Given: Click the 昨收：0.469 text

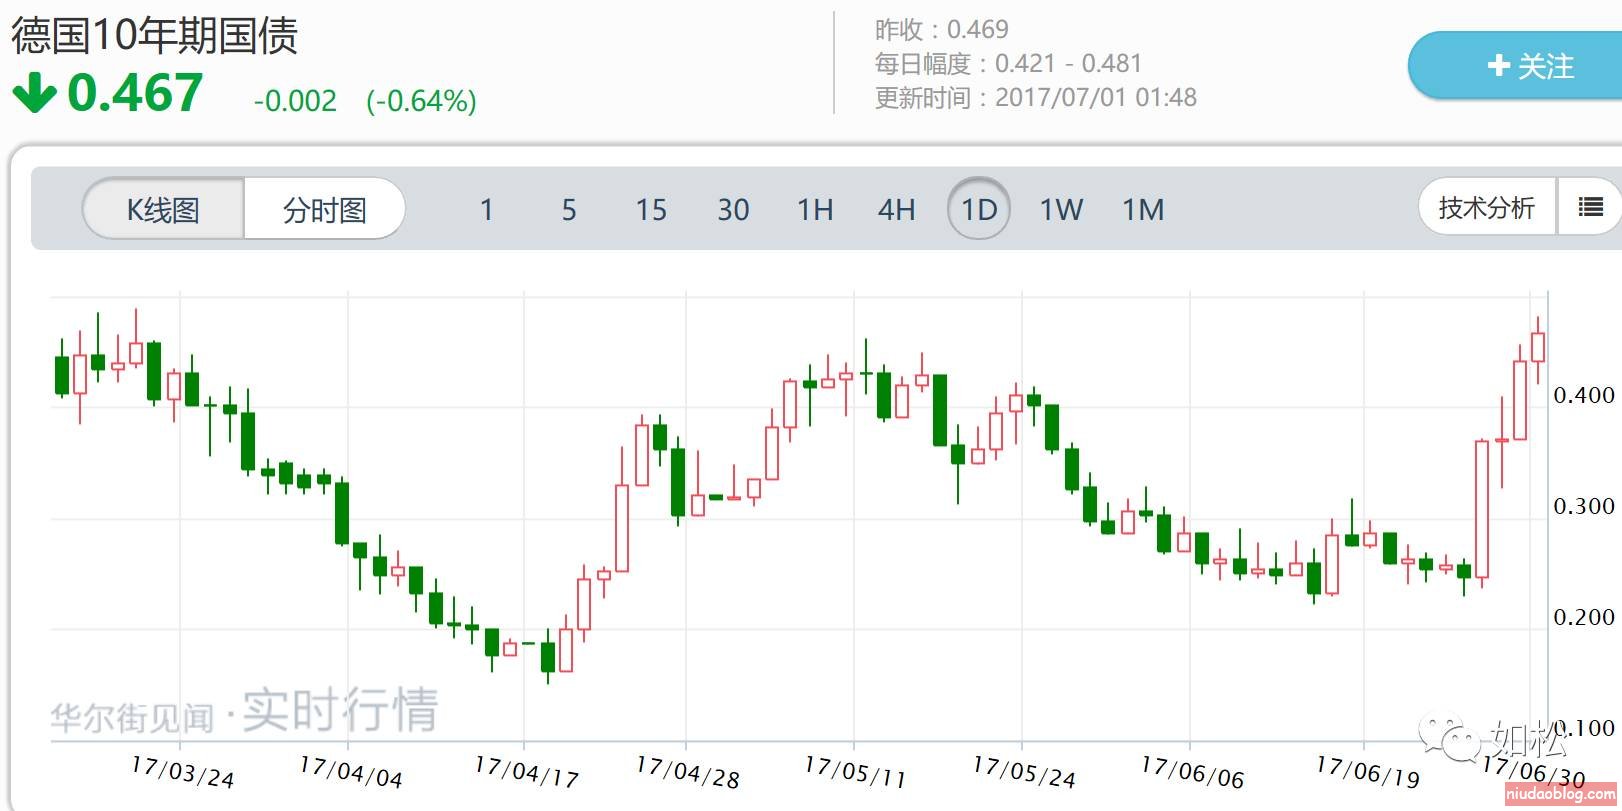Looking at the screenshot, I should [941, 30].
